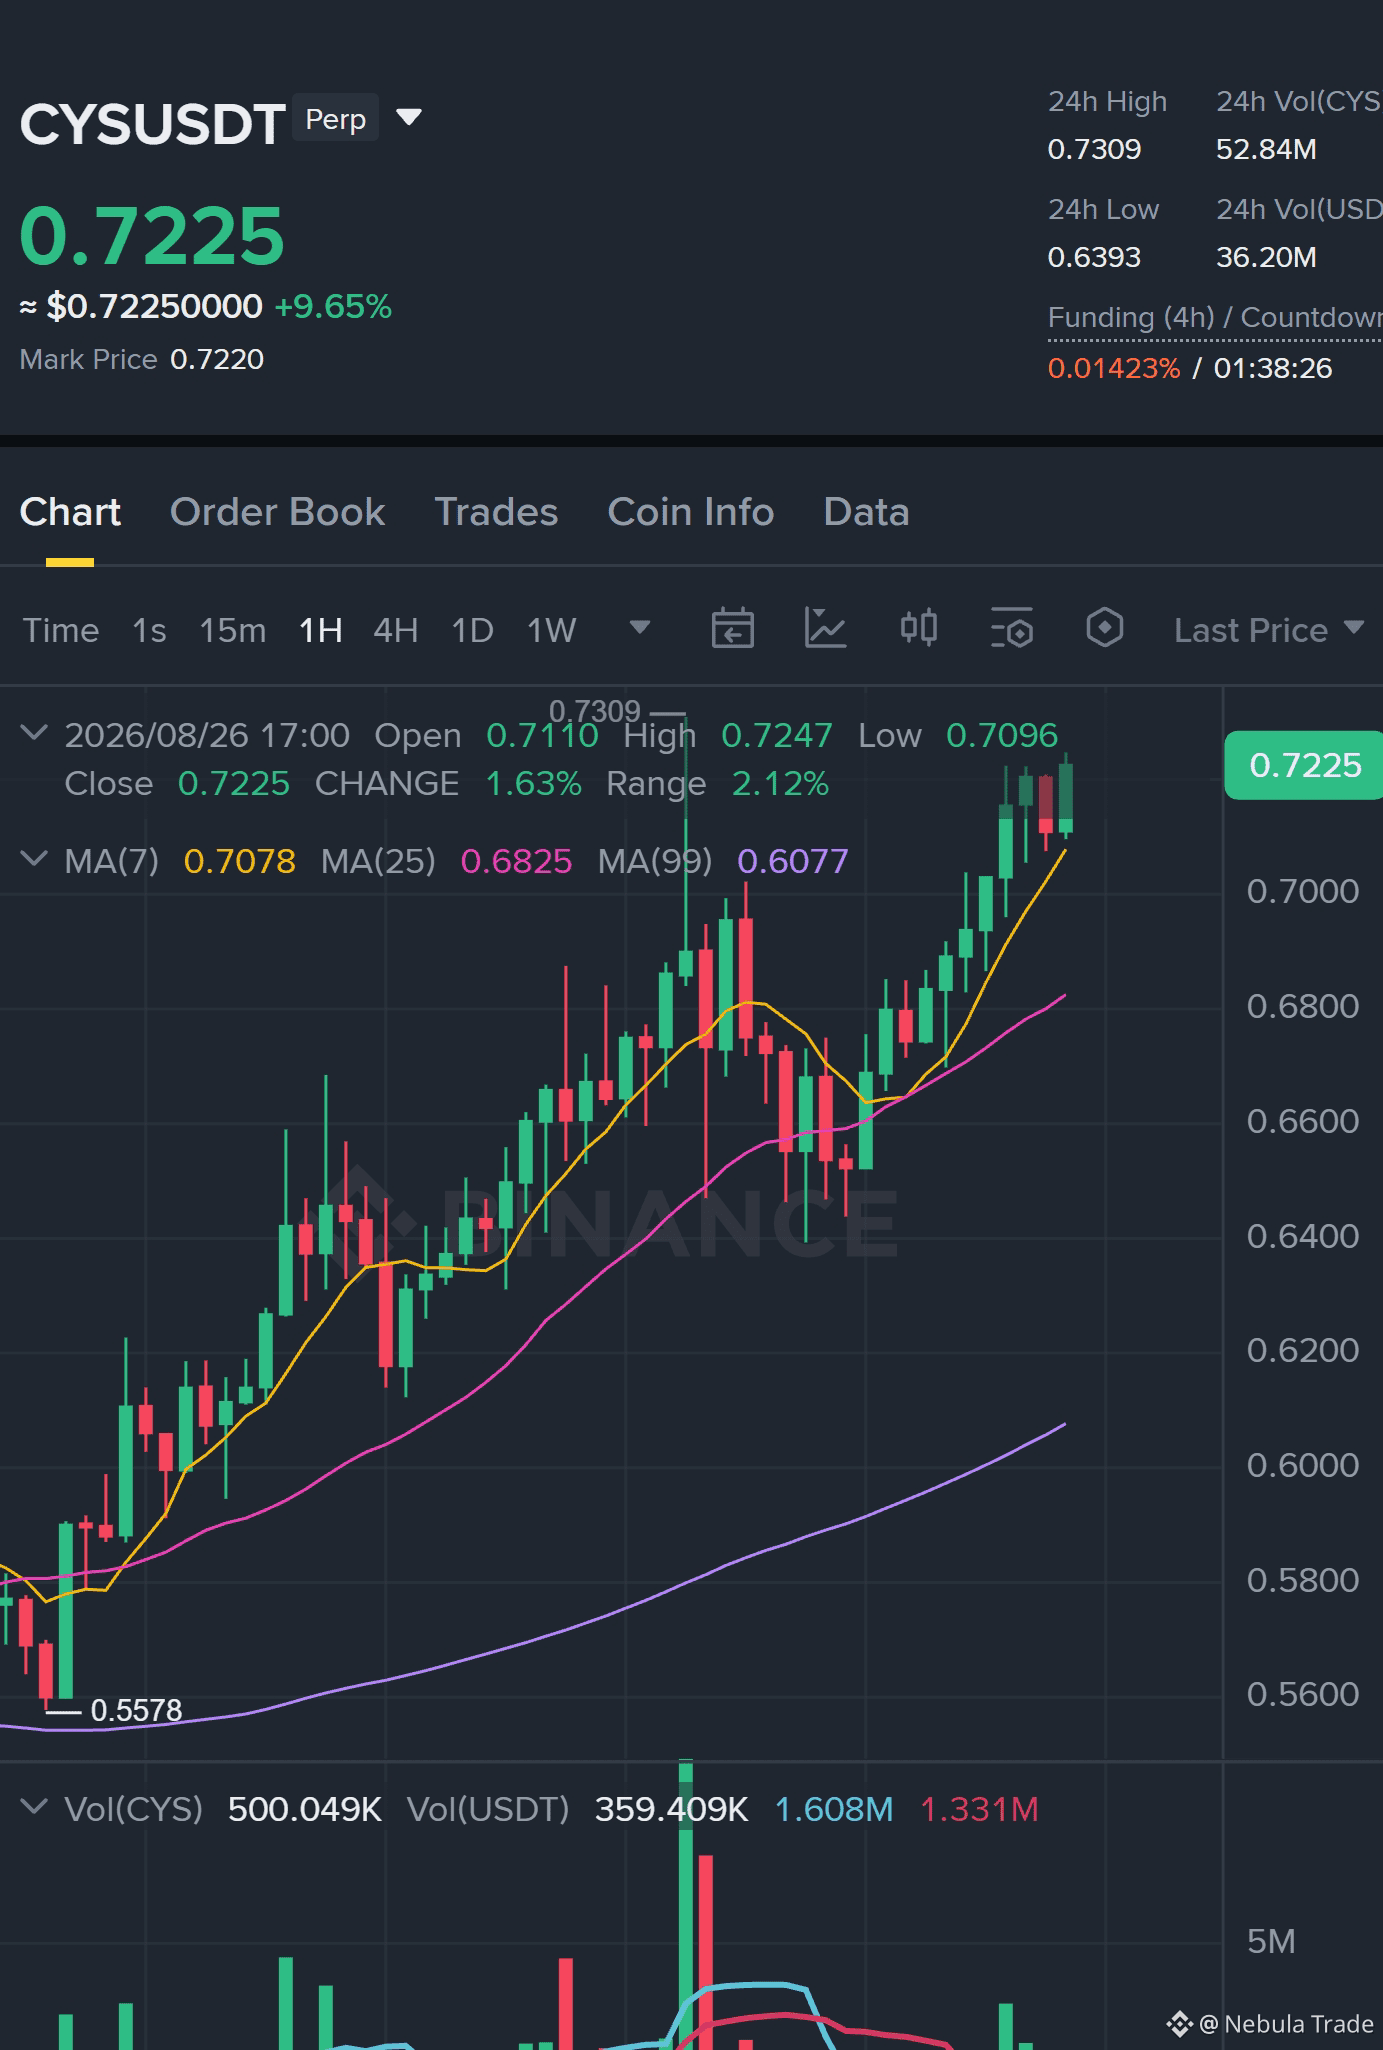Screen dimensions: 1383x2050
Task: Click the blue 1.608M volume MA value
Action: tap(834, 1809)
